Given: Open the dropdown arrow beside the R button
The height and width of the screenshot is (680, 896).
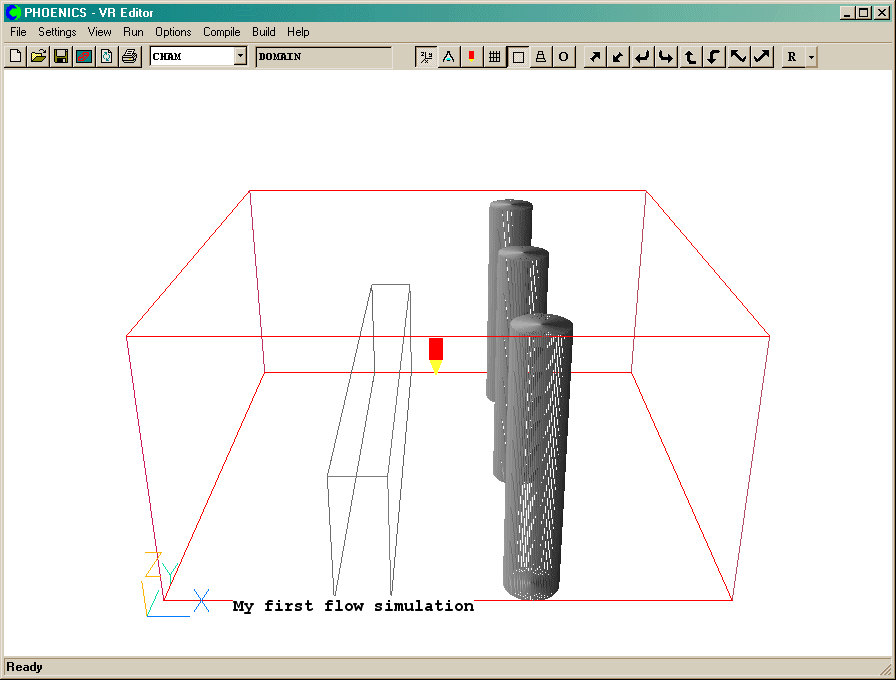Looking at the screenshot, I should [x=811, y=57].
